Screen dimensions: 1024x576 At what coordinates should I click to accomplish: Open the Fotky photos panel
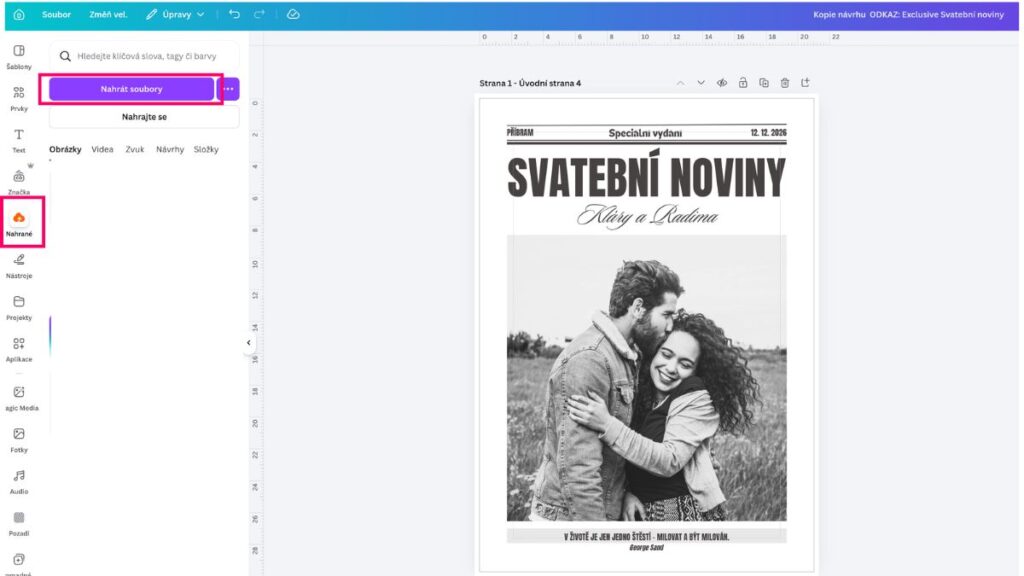(19, 440)
